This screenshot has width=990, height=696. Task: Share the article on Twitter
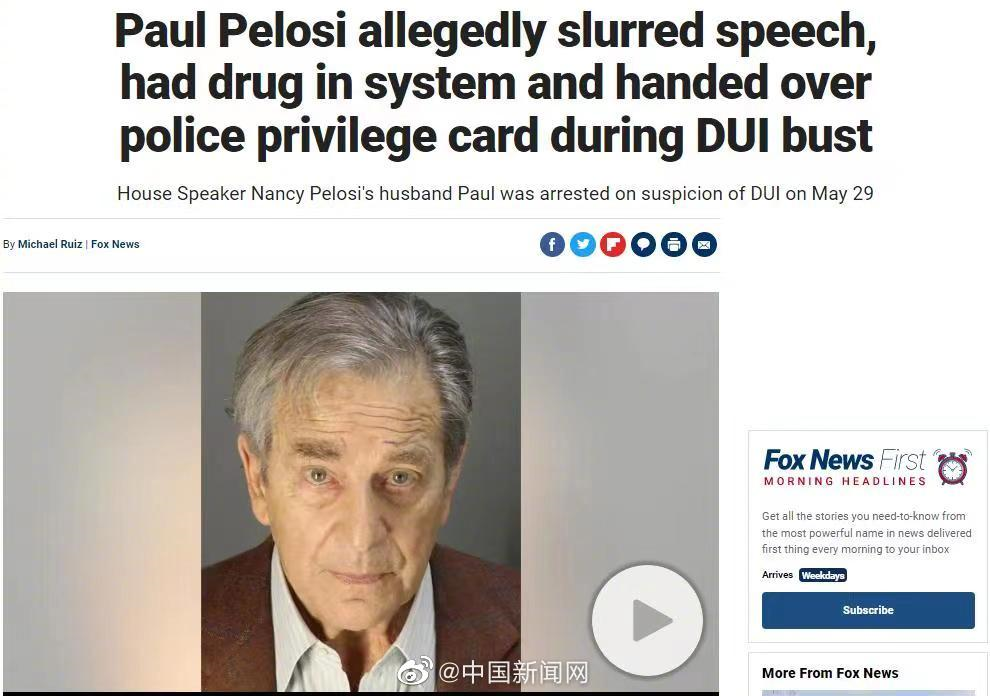point(583,244)
